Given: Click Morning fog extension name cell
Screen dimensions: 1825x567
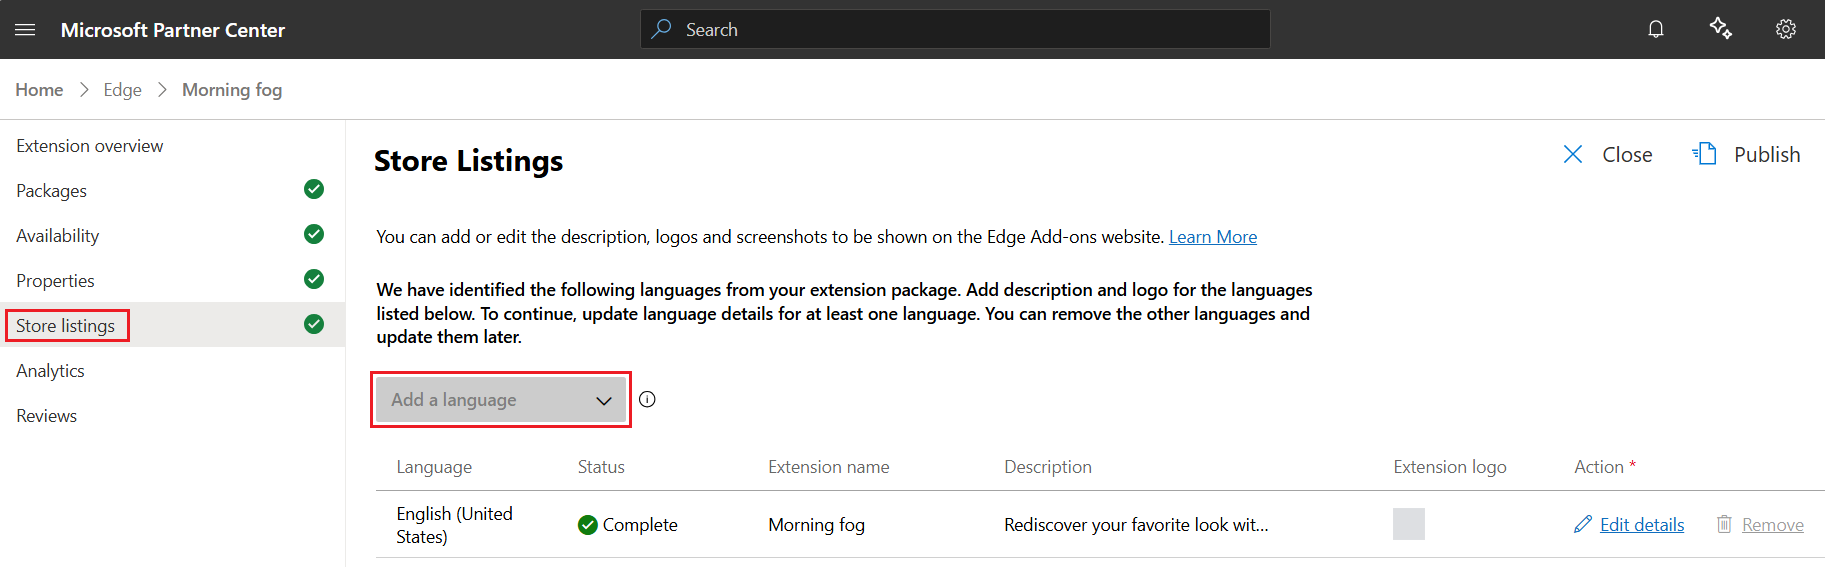Looking at the screenshot, I should (x=816, y=525).
